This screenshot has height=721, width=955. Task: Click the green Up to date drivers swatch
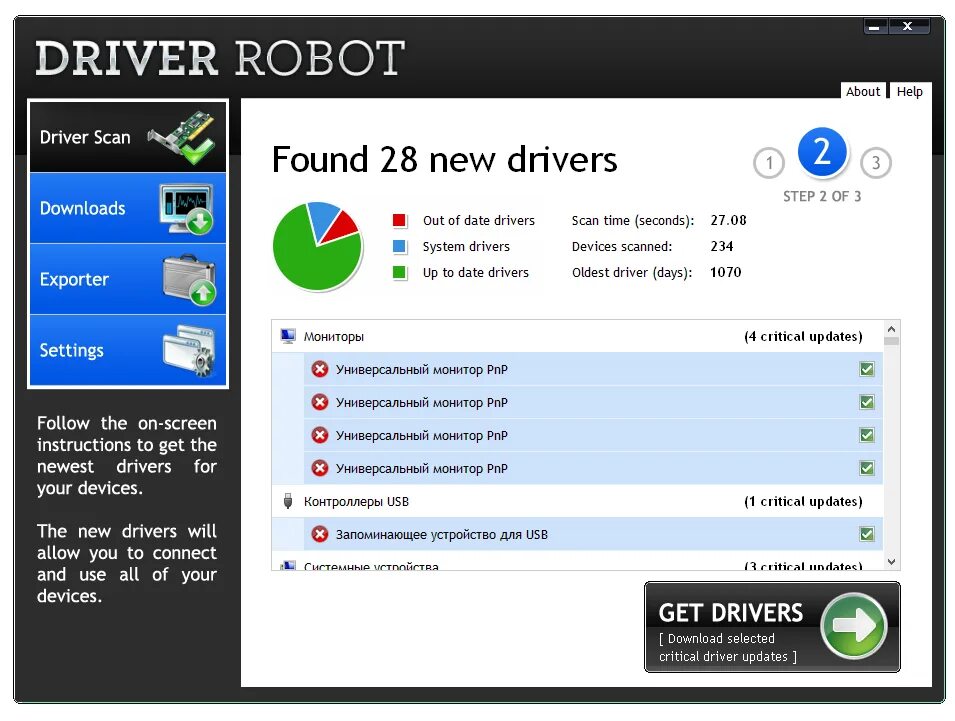400,272
